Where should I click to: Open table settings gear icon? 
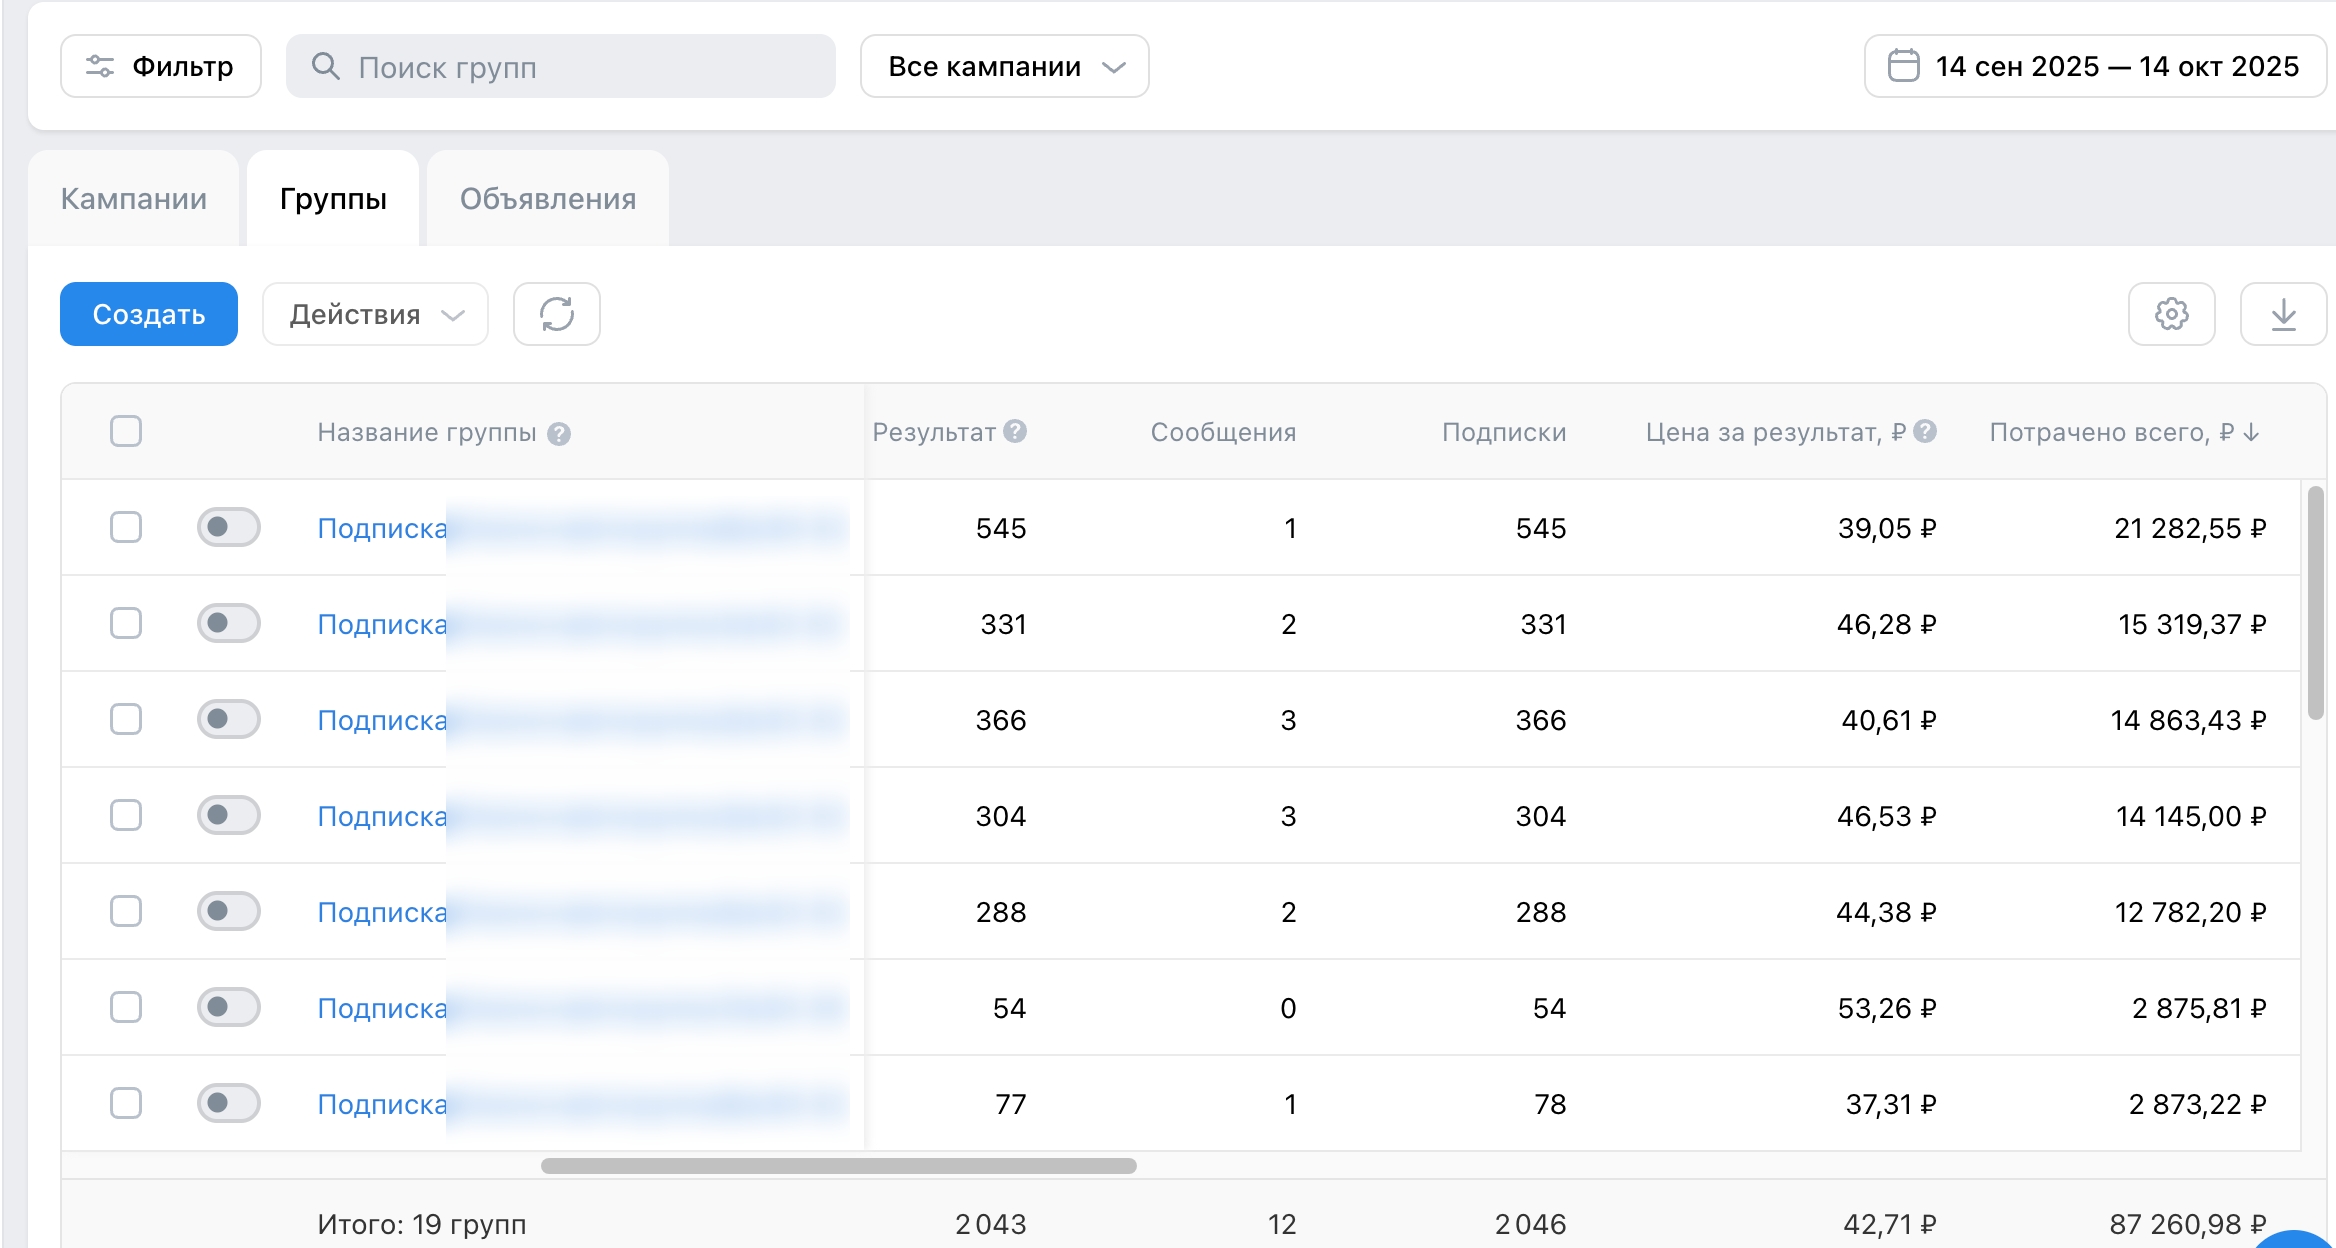2171,314
